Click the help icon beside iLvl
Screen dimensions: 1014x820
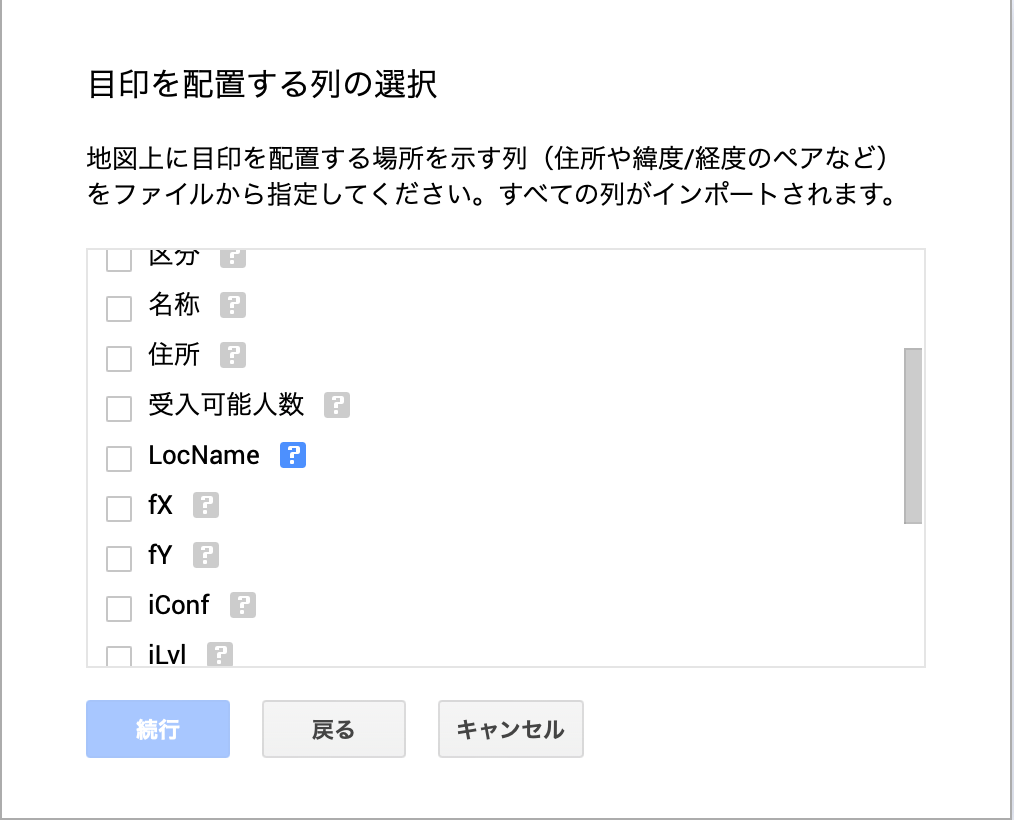[x=220, y=655]
